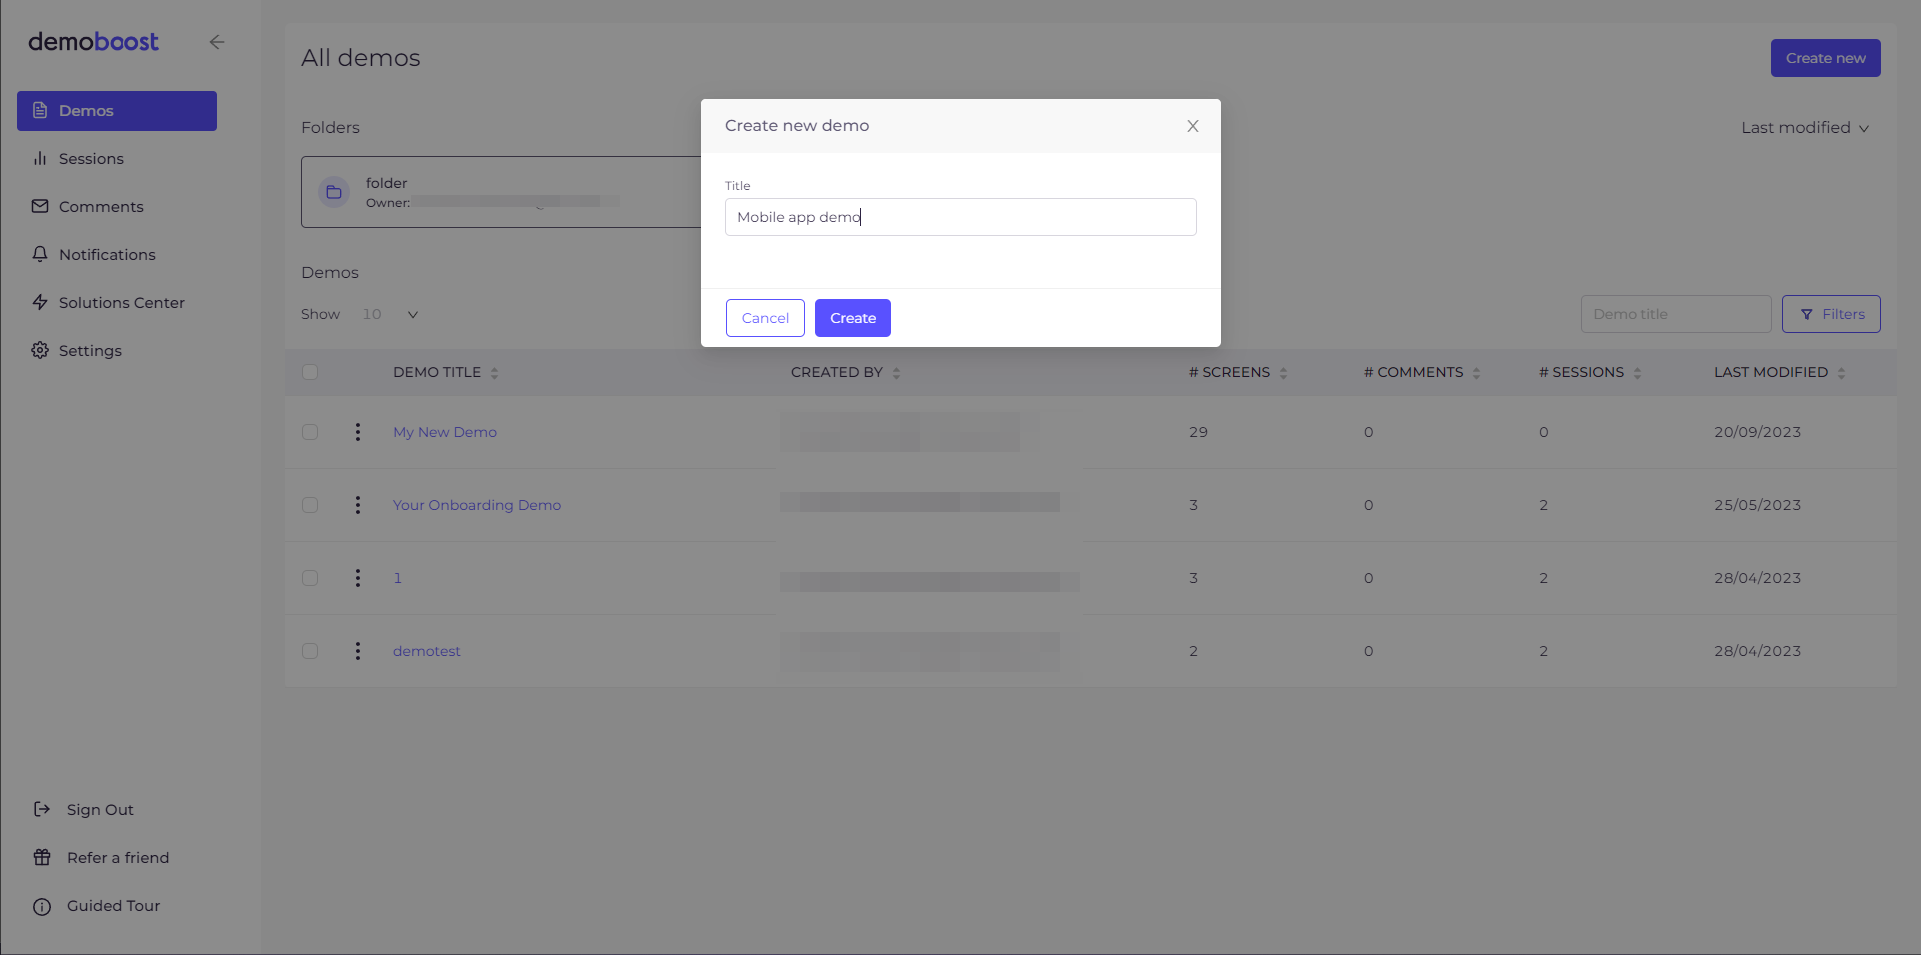Select the checkbox beside Your Onboarding Demo
Screen dimensions: 1921x955
coord(310,505)
